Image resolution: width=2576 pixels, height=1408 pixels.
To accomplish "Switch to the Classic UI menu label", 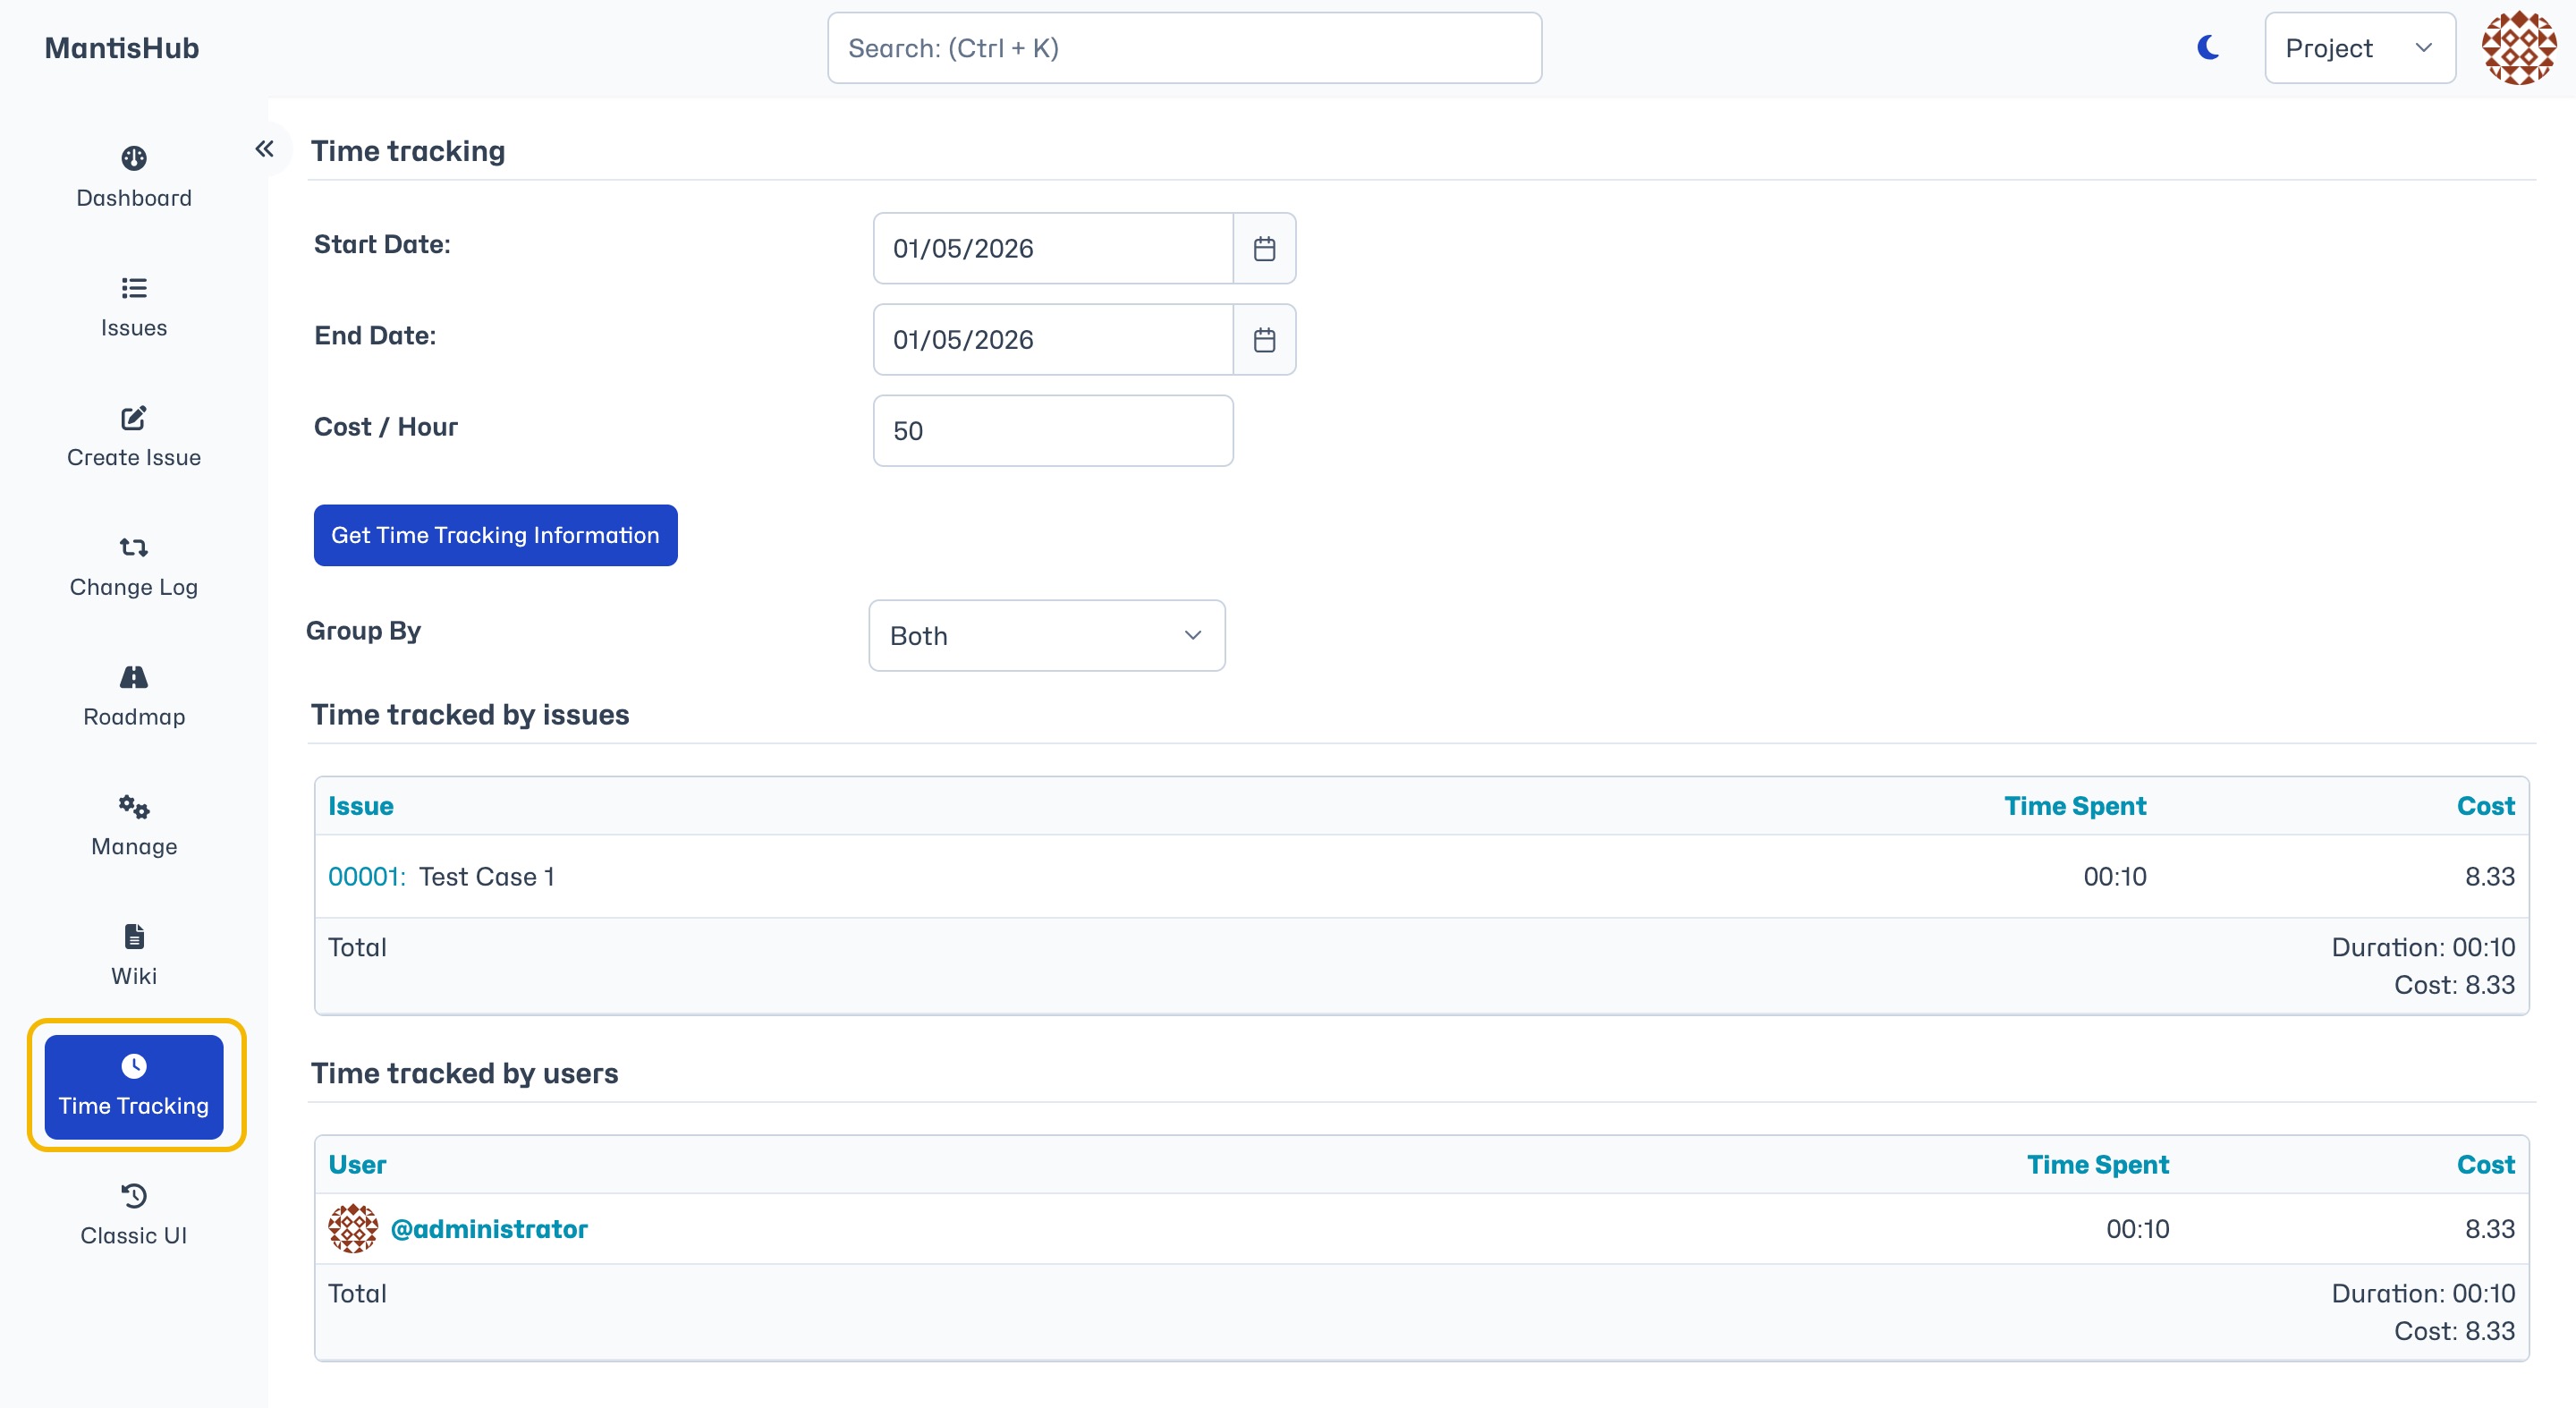I will (134, 1235).
